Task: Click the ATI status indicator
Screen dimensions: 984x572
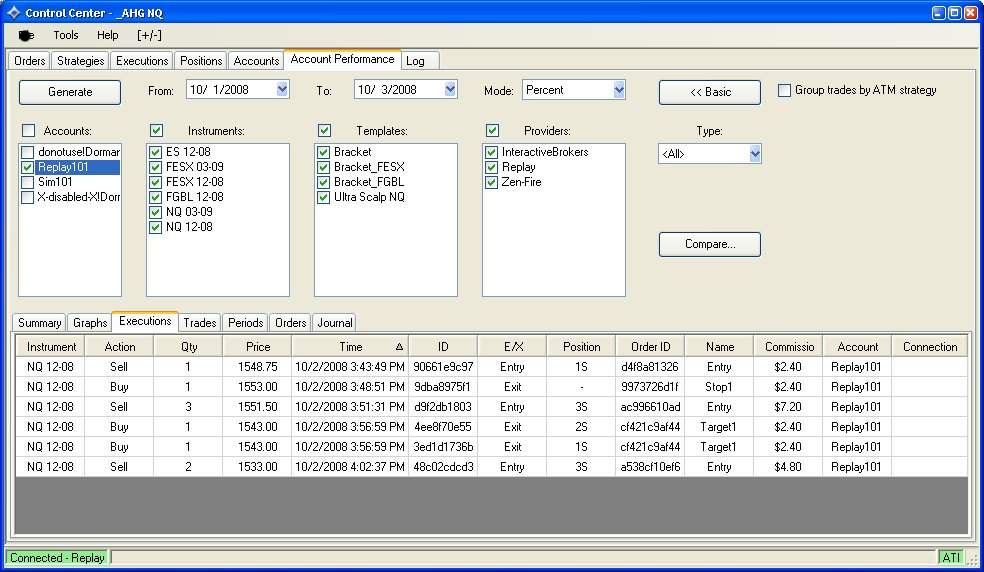Action: 951,558
